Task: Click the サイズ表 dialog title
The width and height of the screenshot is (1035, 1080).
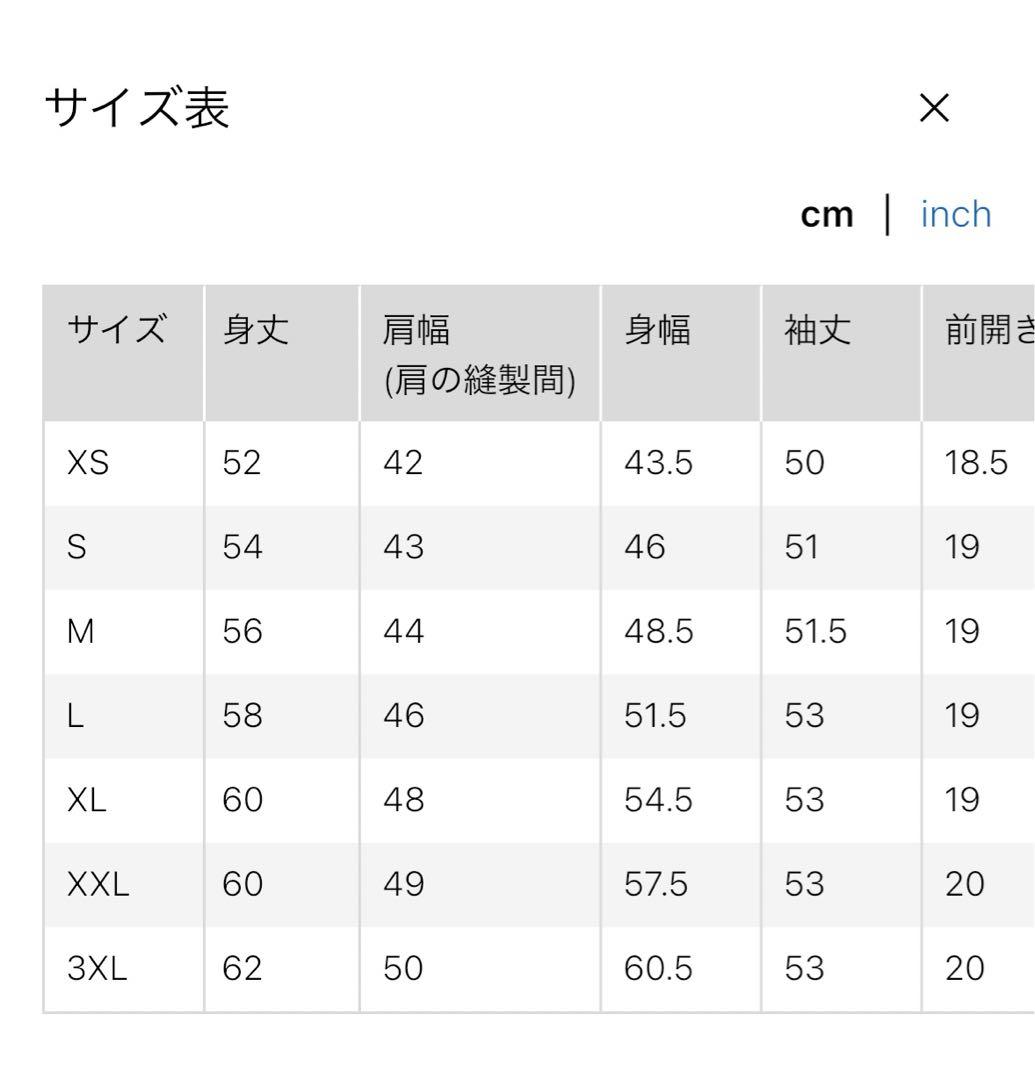Action: point(137,108)
